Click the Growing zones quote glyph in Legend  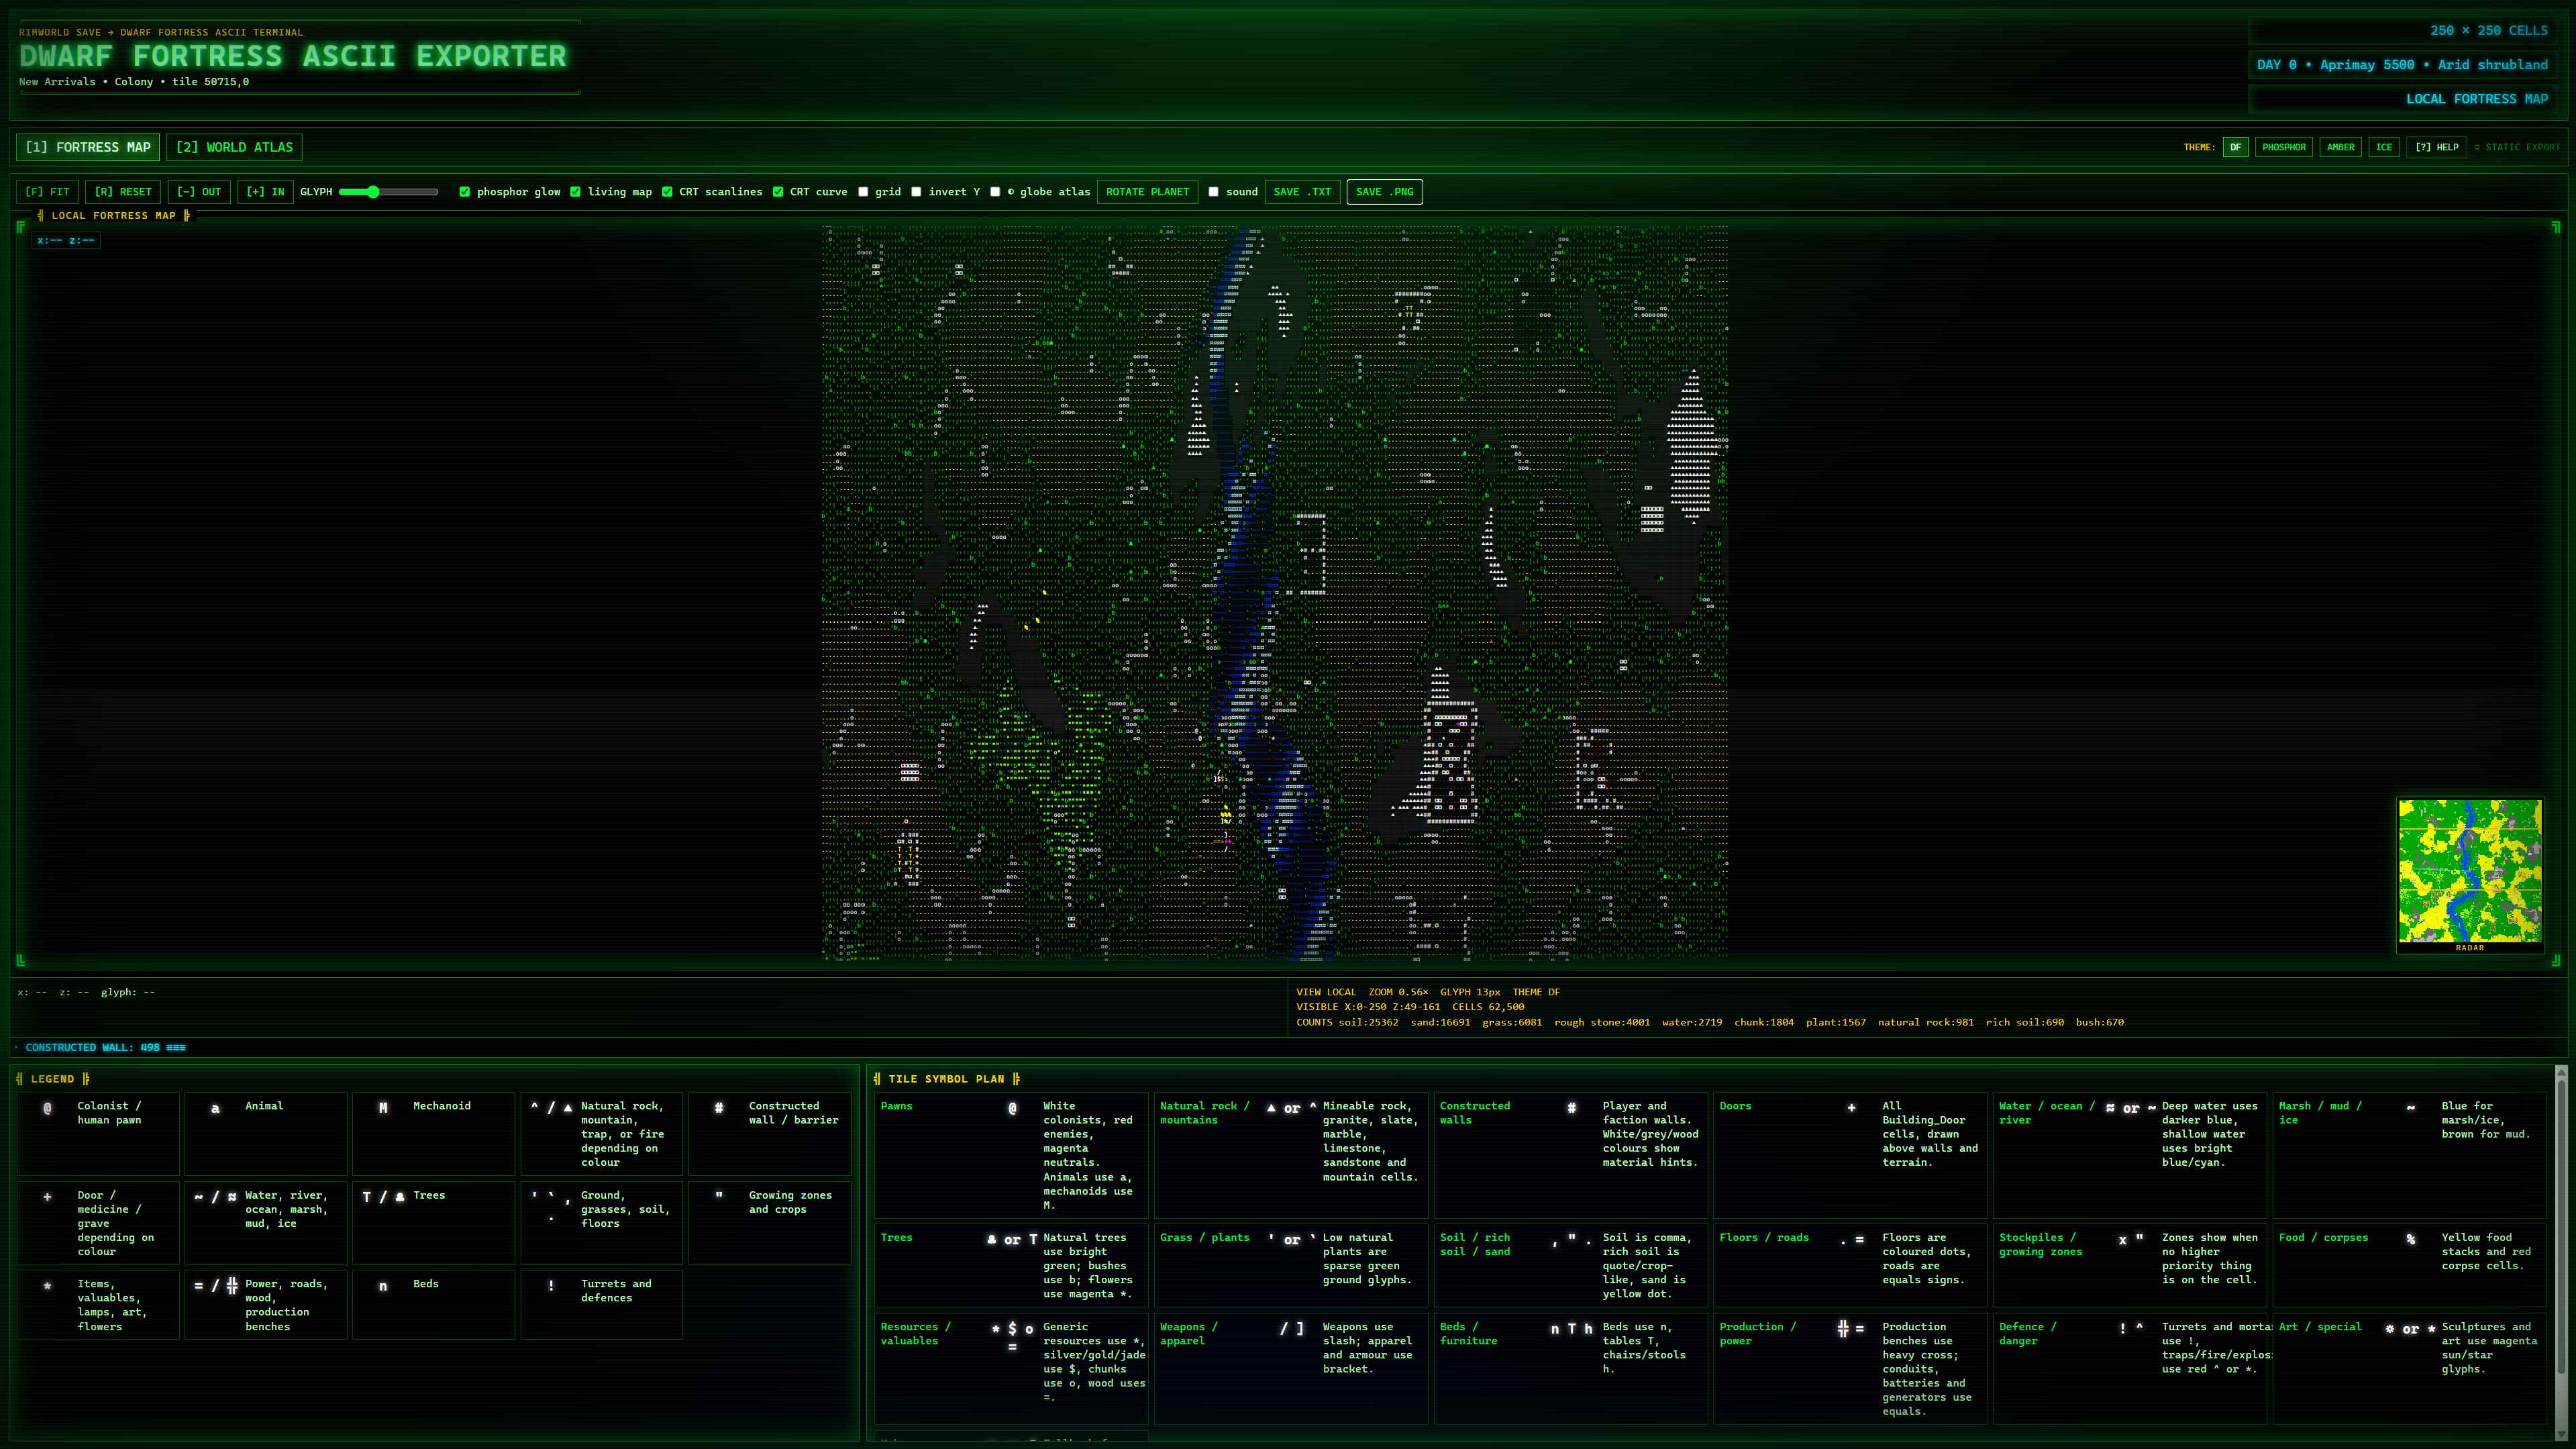click(719, 1195)
